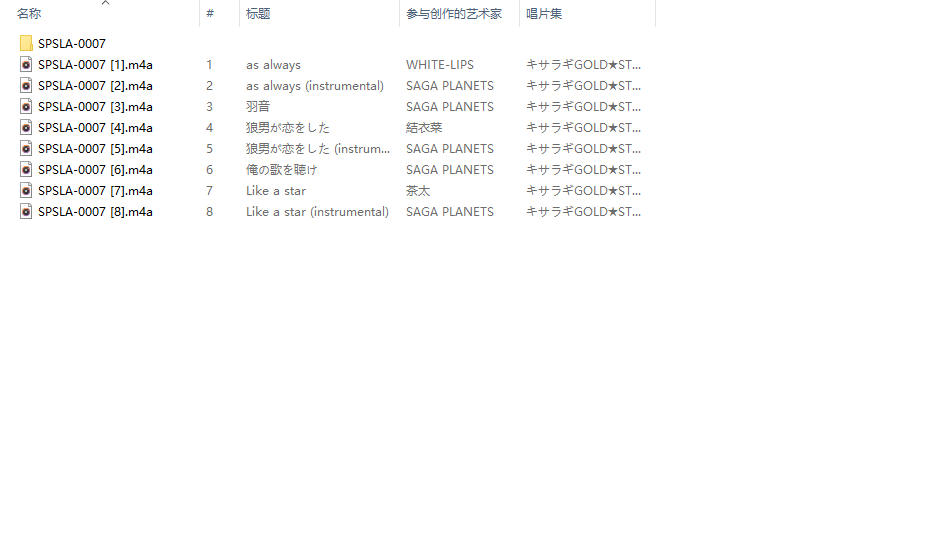Click SAGA PLANETS artist in track 6 row

[450, 170]
